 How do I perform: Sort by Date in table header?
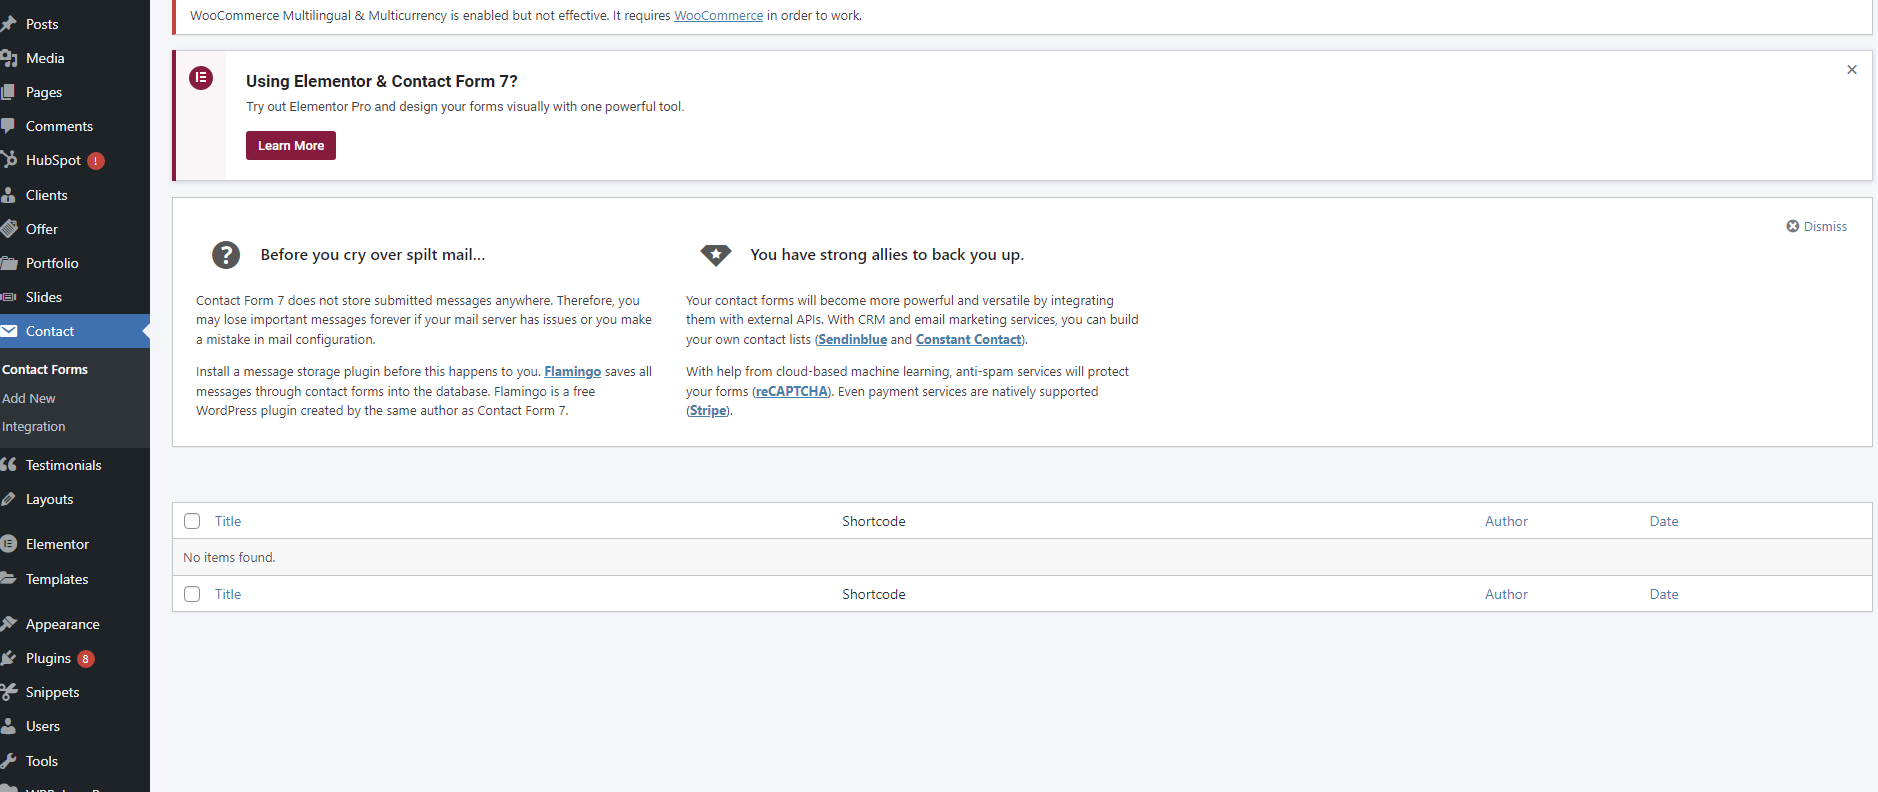point(1664,521)
